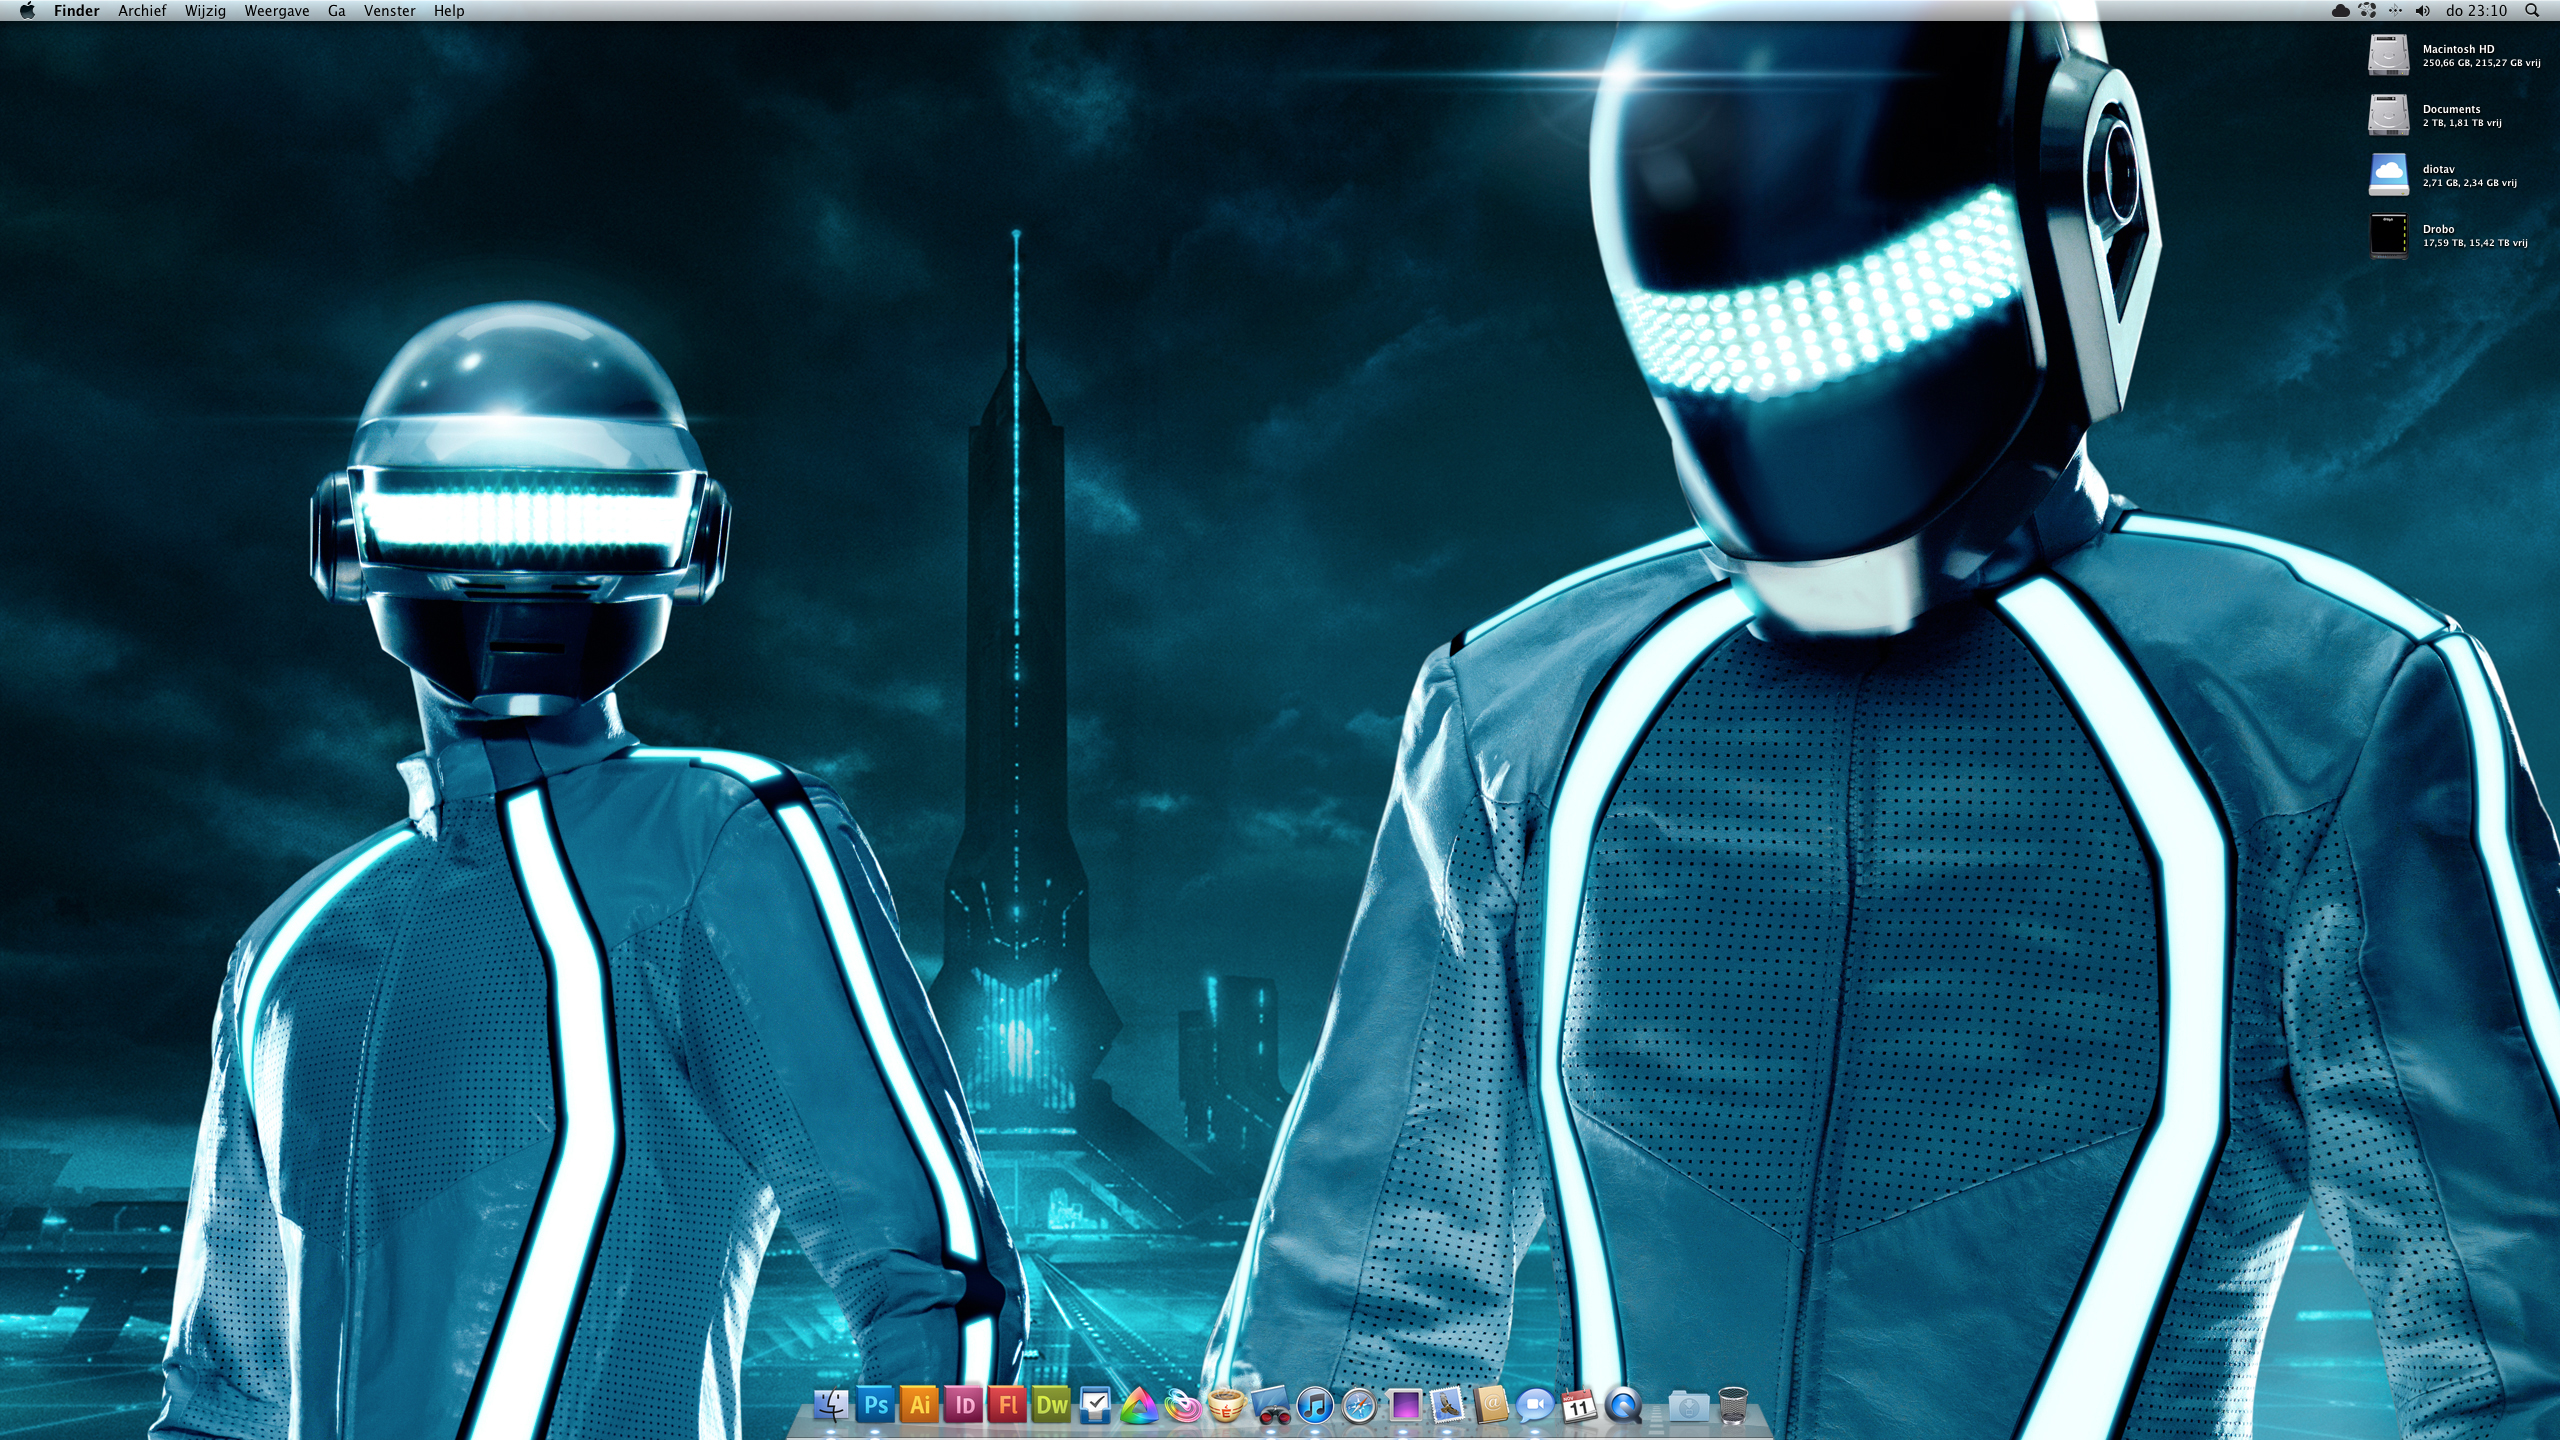2560x1440 pixels.
Task: Open the Downloads stack in the dock
Action: pos(1688,1406)
